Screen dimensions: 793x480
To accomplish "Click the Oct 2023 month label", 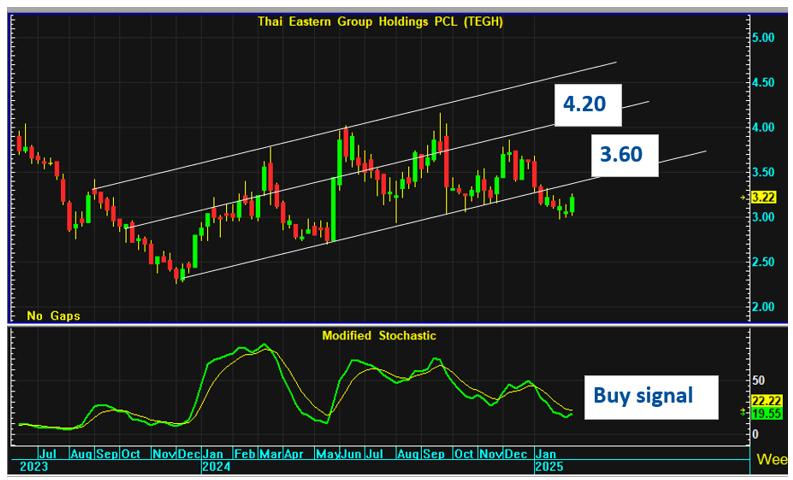I will 130,454.
